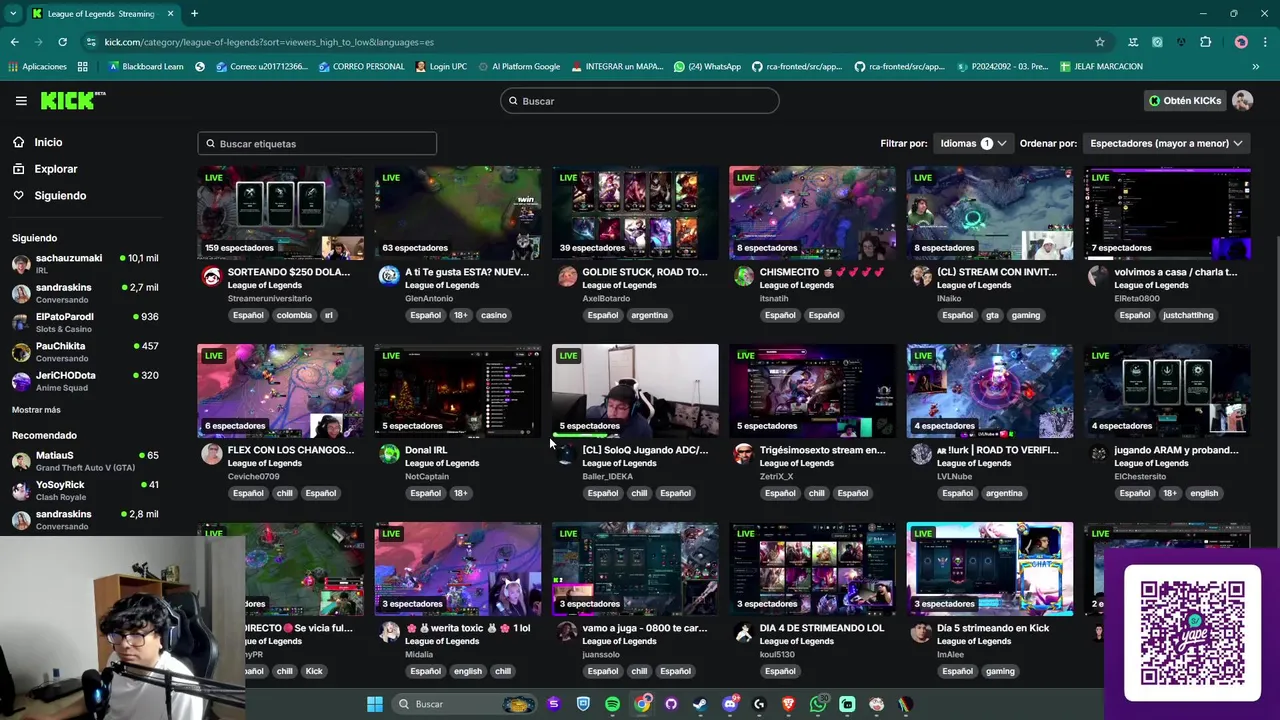Open Trigésimosexto stream en... title
Image resolution: width=1280 pixels, height=720 pixels.
pos(822,450)
